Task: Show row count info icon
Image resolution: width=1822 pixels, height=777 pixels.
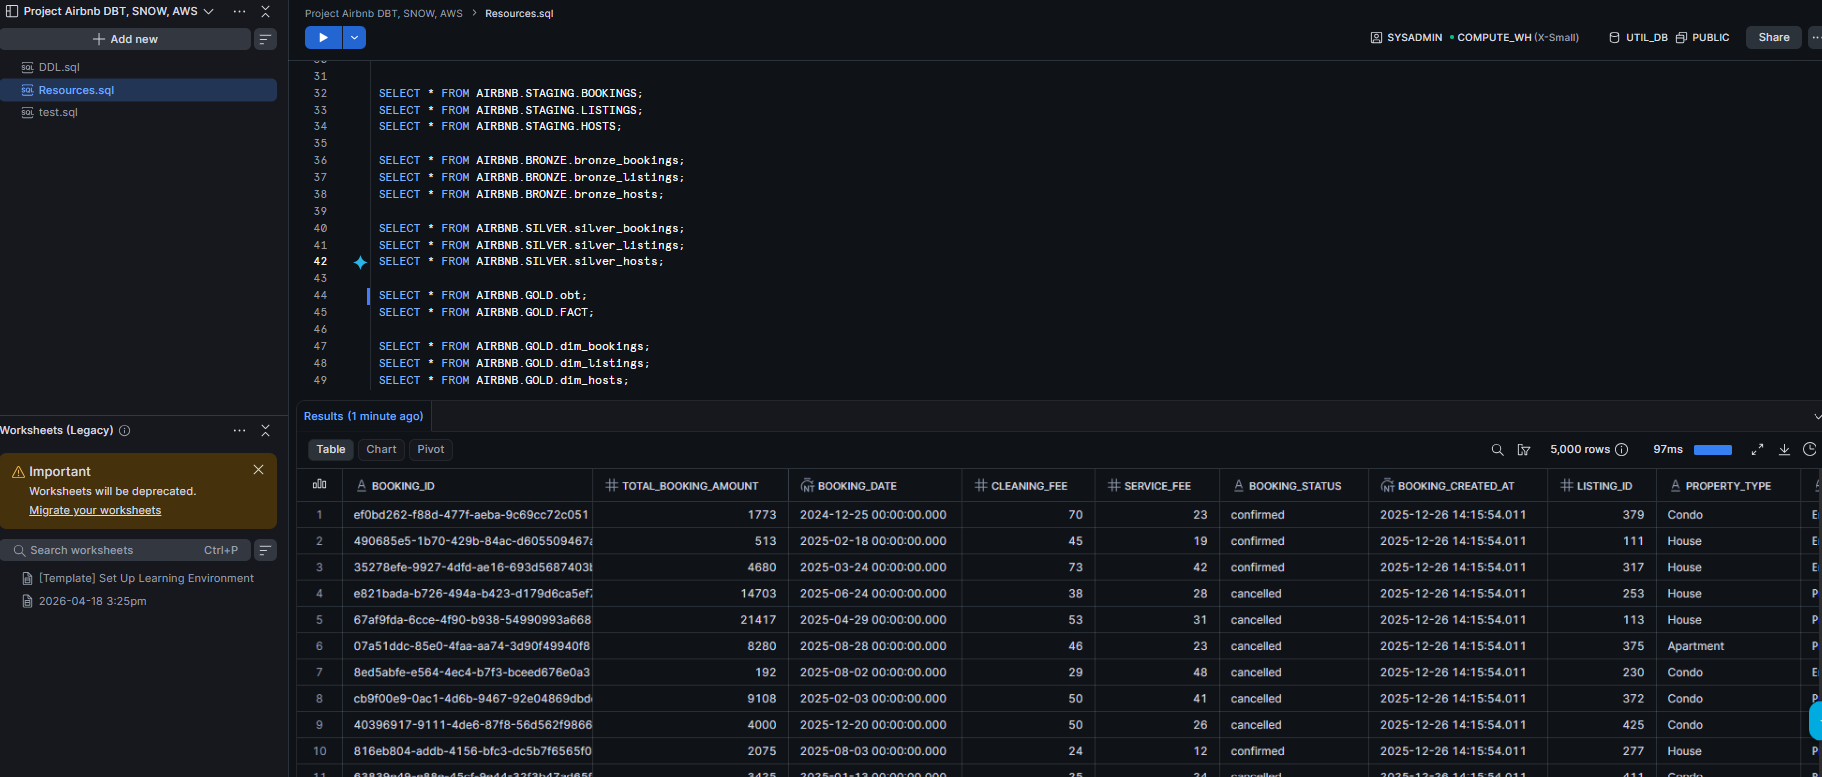Action: 1622,450
